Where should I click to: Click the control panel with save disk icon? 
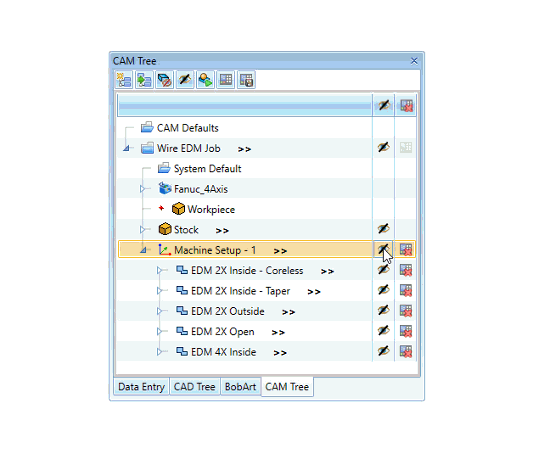(x=246, y=80)
